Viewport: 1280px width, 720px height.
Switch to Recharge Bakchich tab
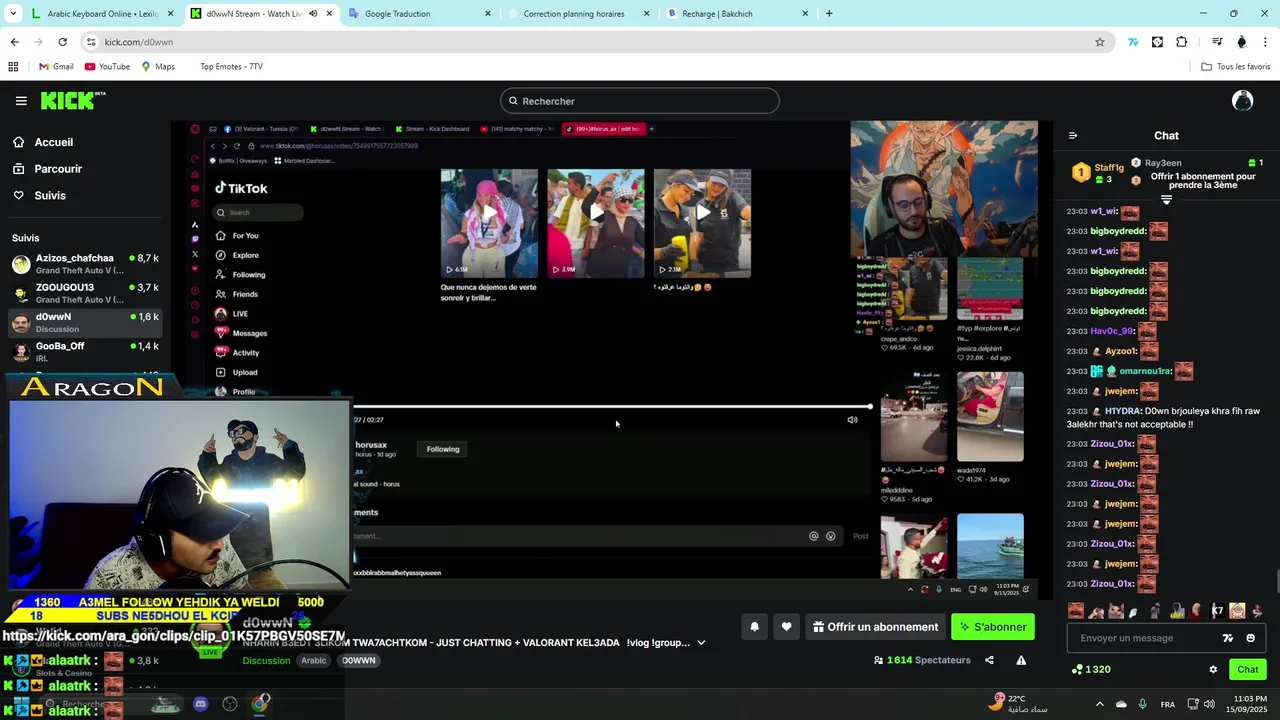[737, 14]
